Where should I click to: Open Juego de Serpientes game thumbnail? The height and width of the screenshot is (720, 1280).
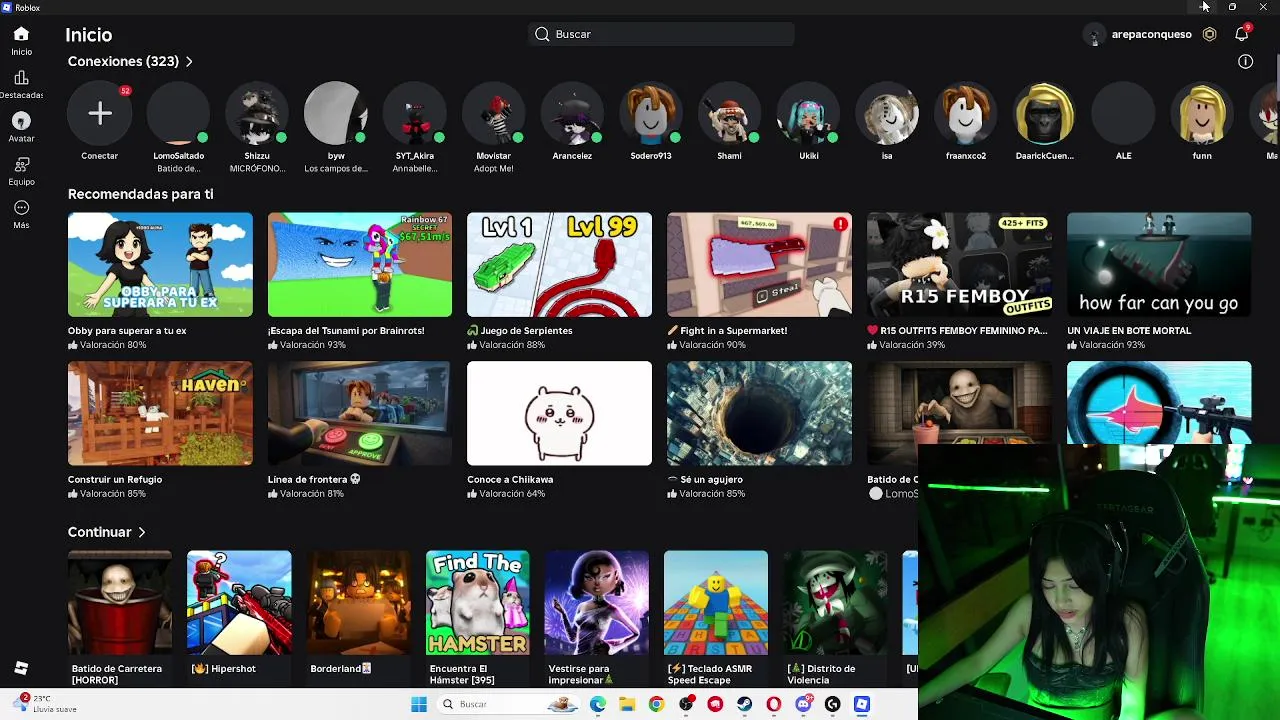[x=559, y=265]
